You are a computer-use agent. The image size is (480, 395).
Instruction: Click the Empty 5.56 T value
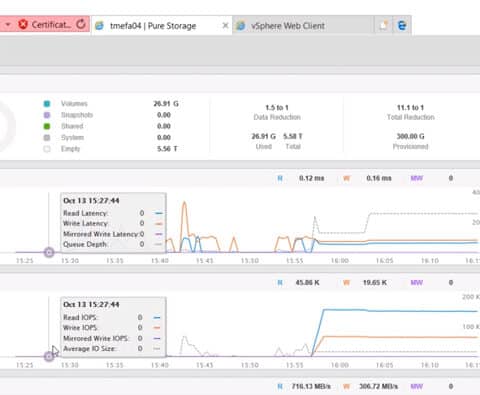tap(167, 149)
